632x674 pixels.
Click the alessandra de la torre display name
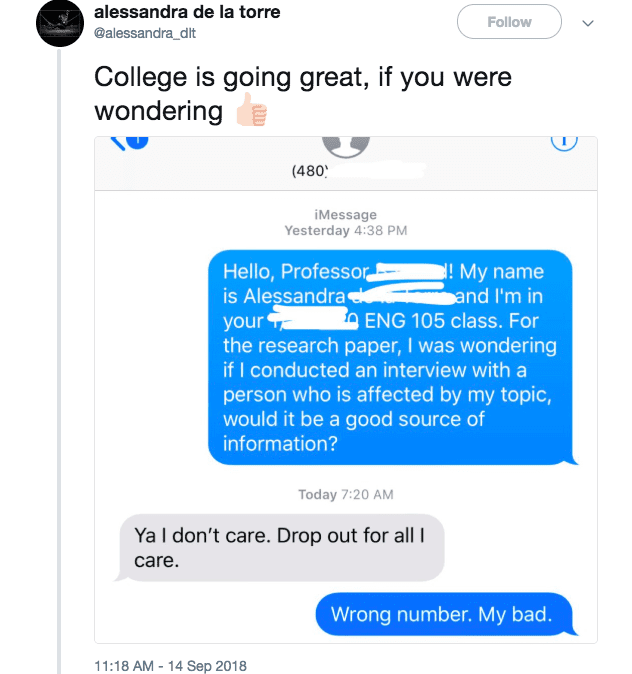pos(187,12)
